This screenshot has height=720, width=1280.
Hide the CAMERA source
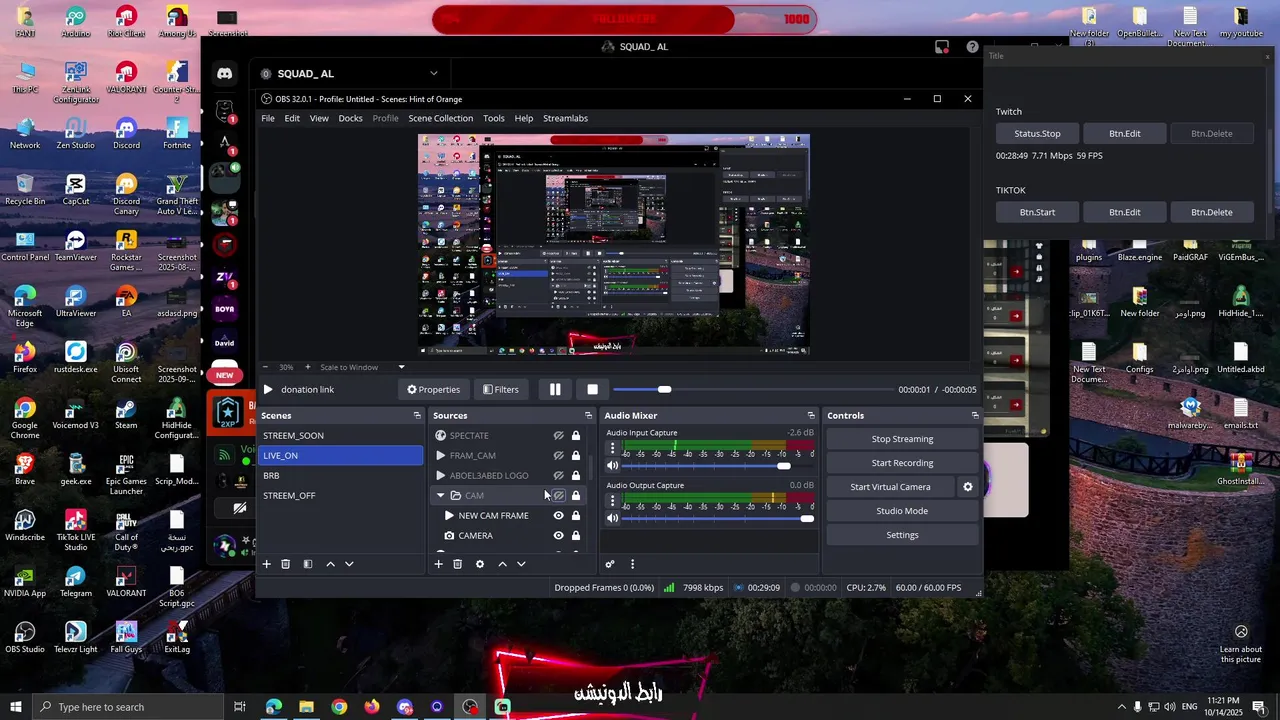(559, 536)
